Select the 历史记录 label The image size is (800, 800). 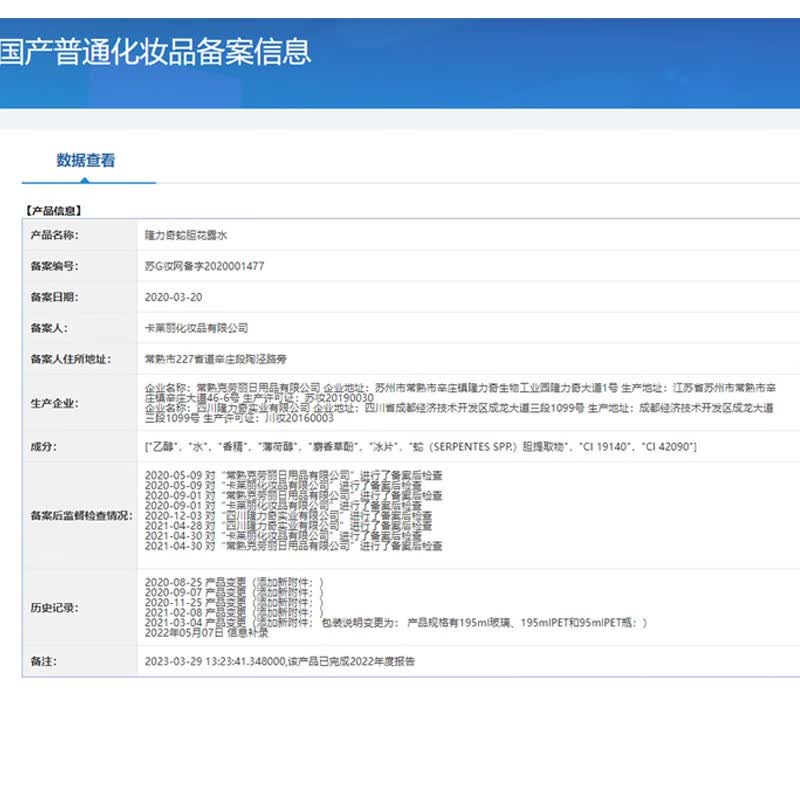55,608
